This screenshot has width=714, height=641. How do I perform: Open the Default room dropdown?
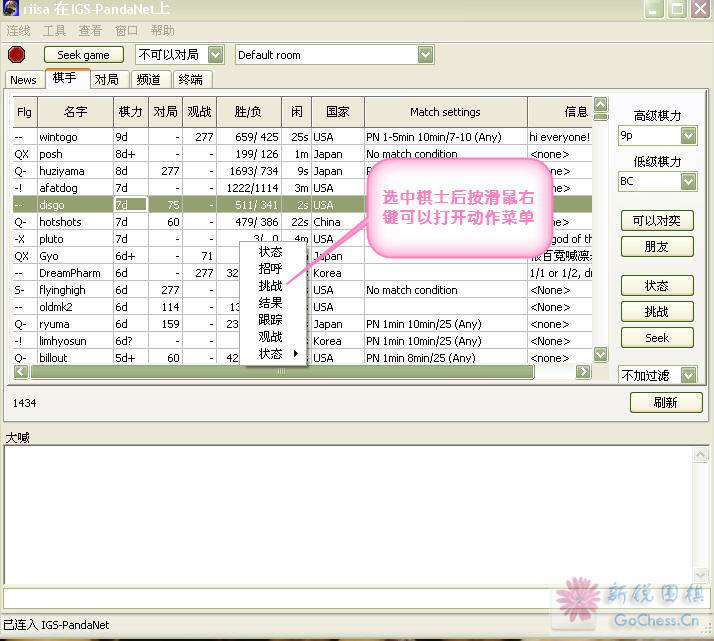click(x=425, y=55)
